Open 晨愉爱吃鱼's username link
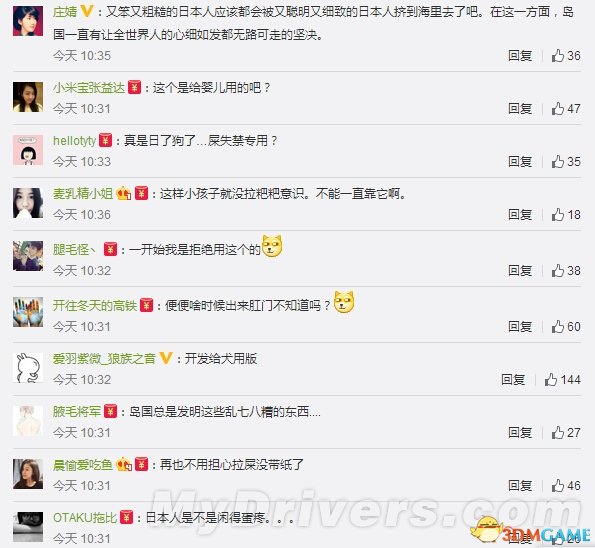Viewport: 595px width, 548px height. point(83,465)
